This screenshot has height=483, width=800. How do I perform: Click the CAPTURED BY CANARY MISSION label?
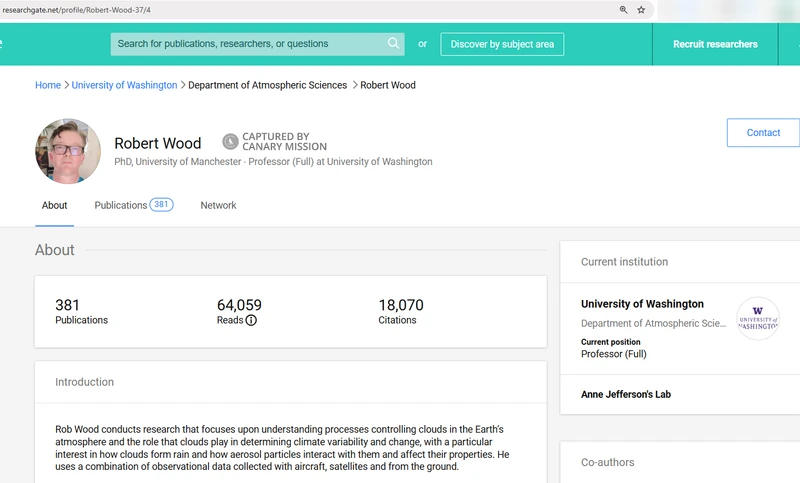[x=284, y=141]
